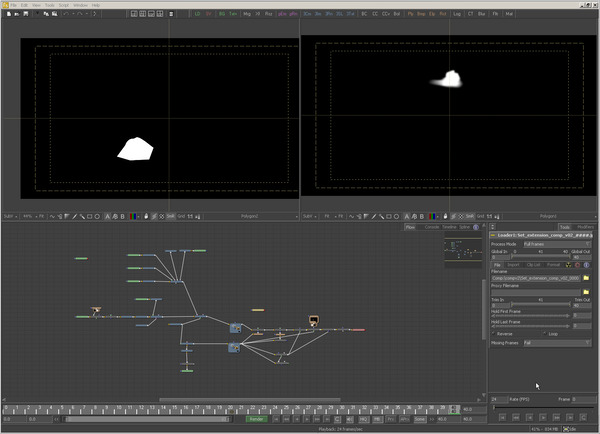Add a Polygon mask with the Ply tool

pos(411,14)
